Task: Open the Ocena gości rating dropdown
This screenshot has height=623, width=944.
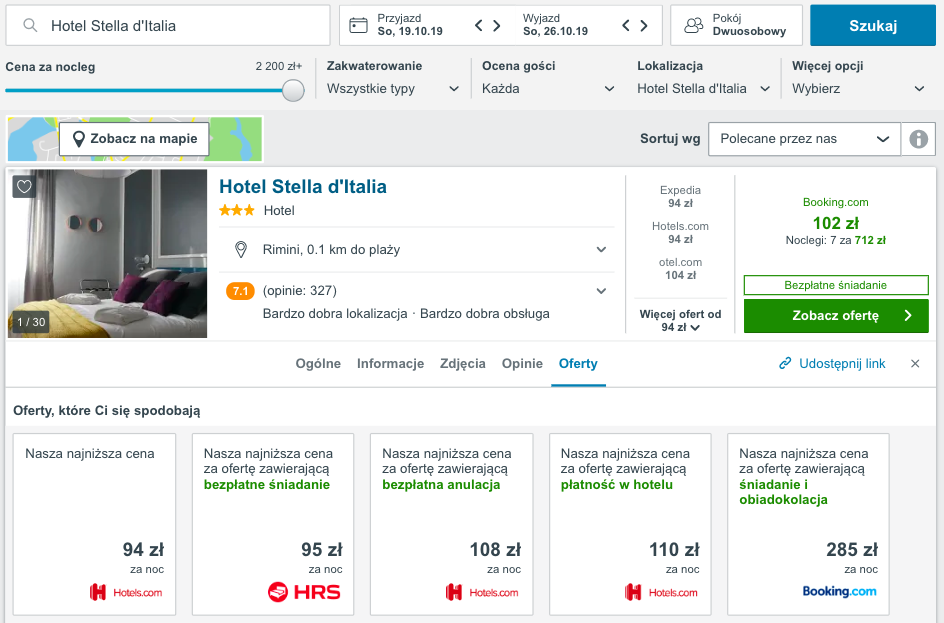Action: pos(548,88)
